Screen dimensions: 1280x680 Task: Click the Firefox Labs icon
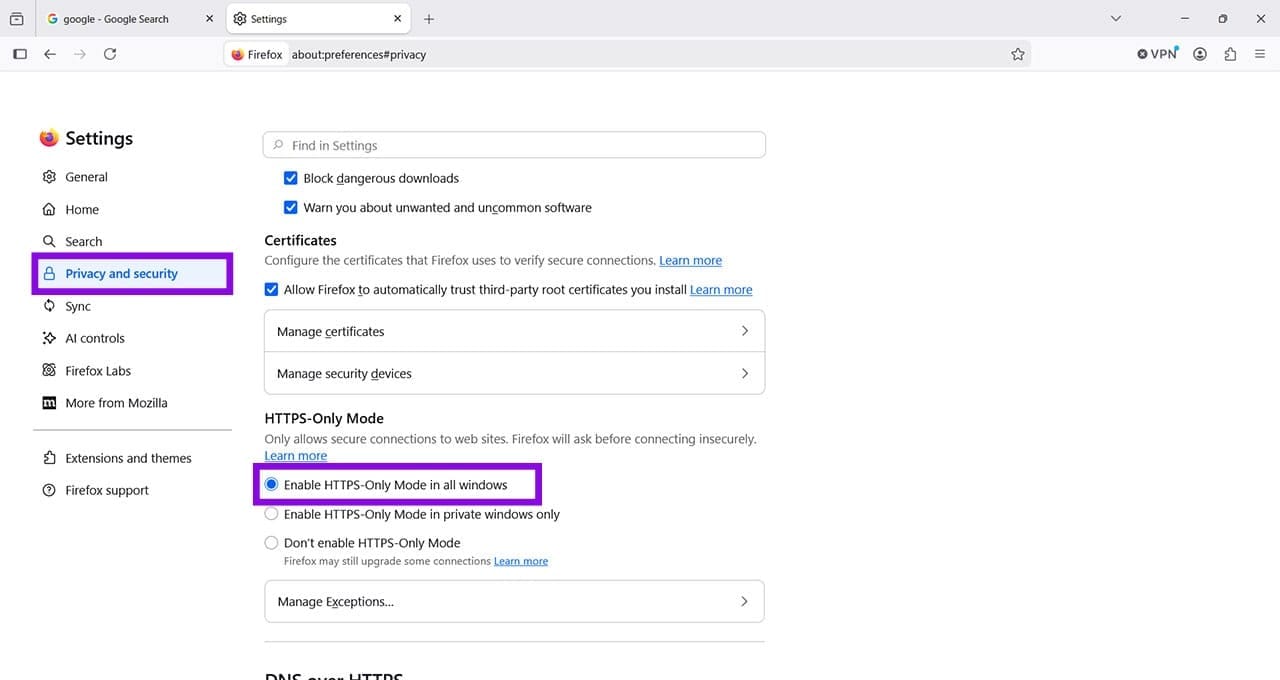(x=49, y=370)
